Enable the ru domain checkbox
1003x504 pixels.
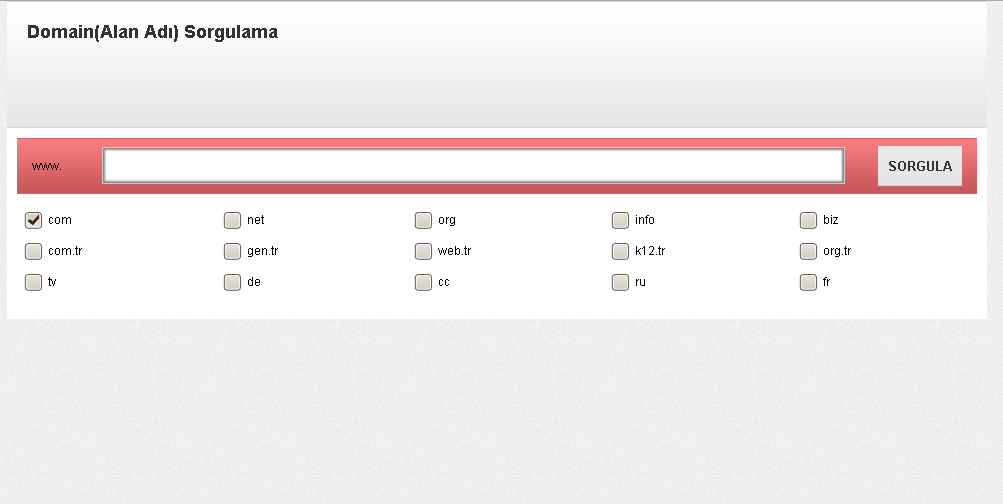click(x=620, y=282)
